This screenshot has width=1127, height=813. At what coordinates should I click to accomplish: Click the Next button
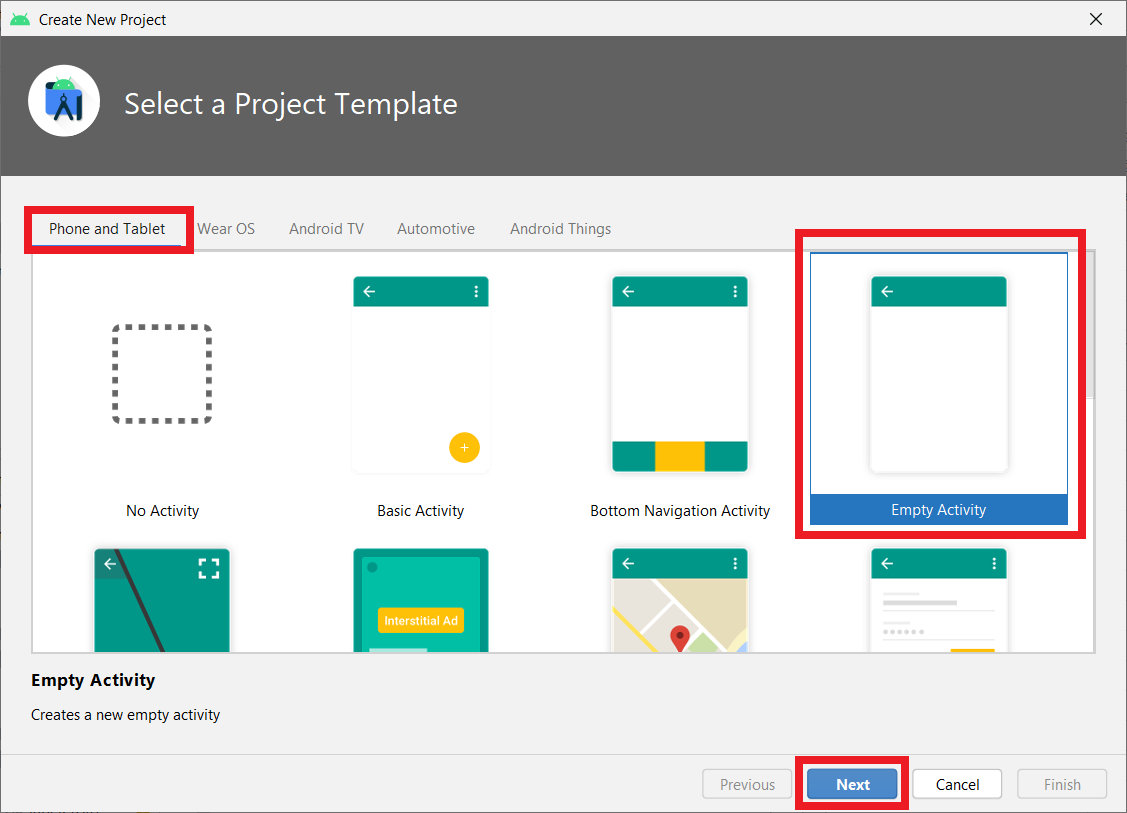852,784
